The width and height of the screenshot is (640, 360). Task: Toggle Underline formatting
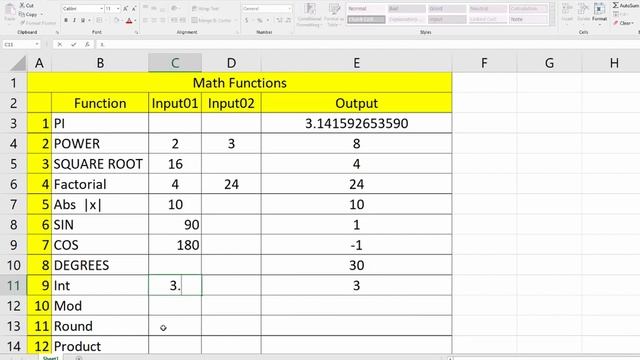[83, 20]
